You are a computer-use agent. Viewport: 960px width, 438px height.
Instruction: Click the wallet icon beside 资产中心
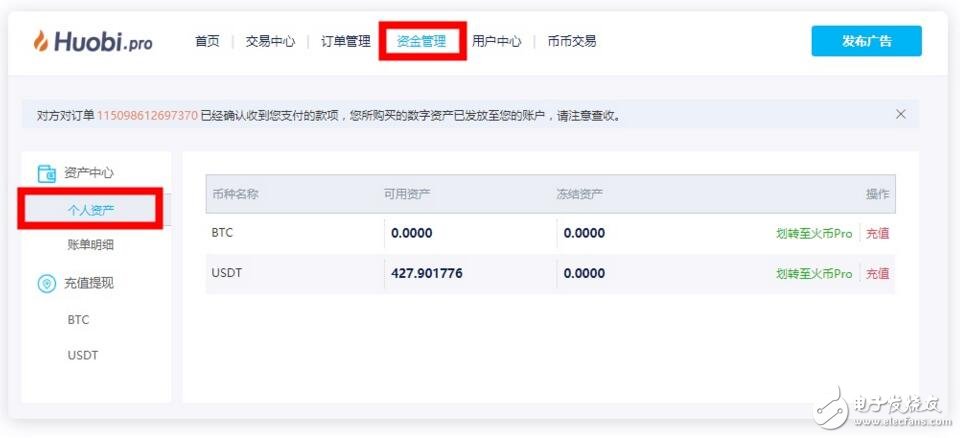47,174
